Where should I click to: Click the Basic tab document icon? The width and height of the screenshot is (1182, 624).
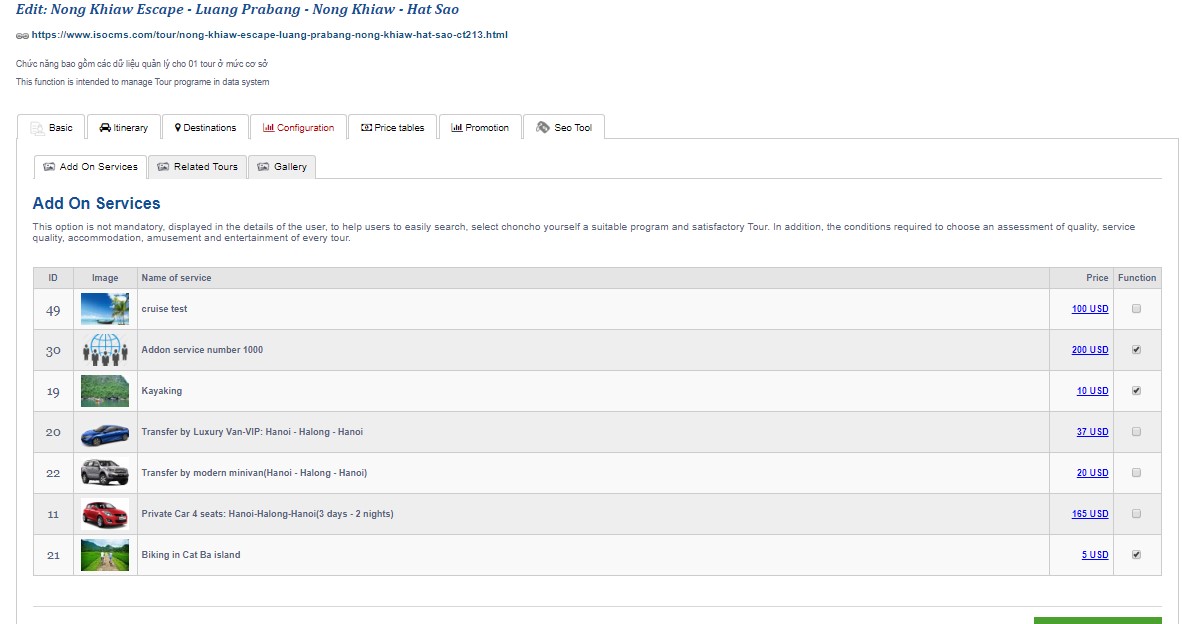[37, 128]
